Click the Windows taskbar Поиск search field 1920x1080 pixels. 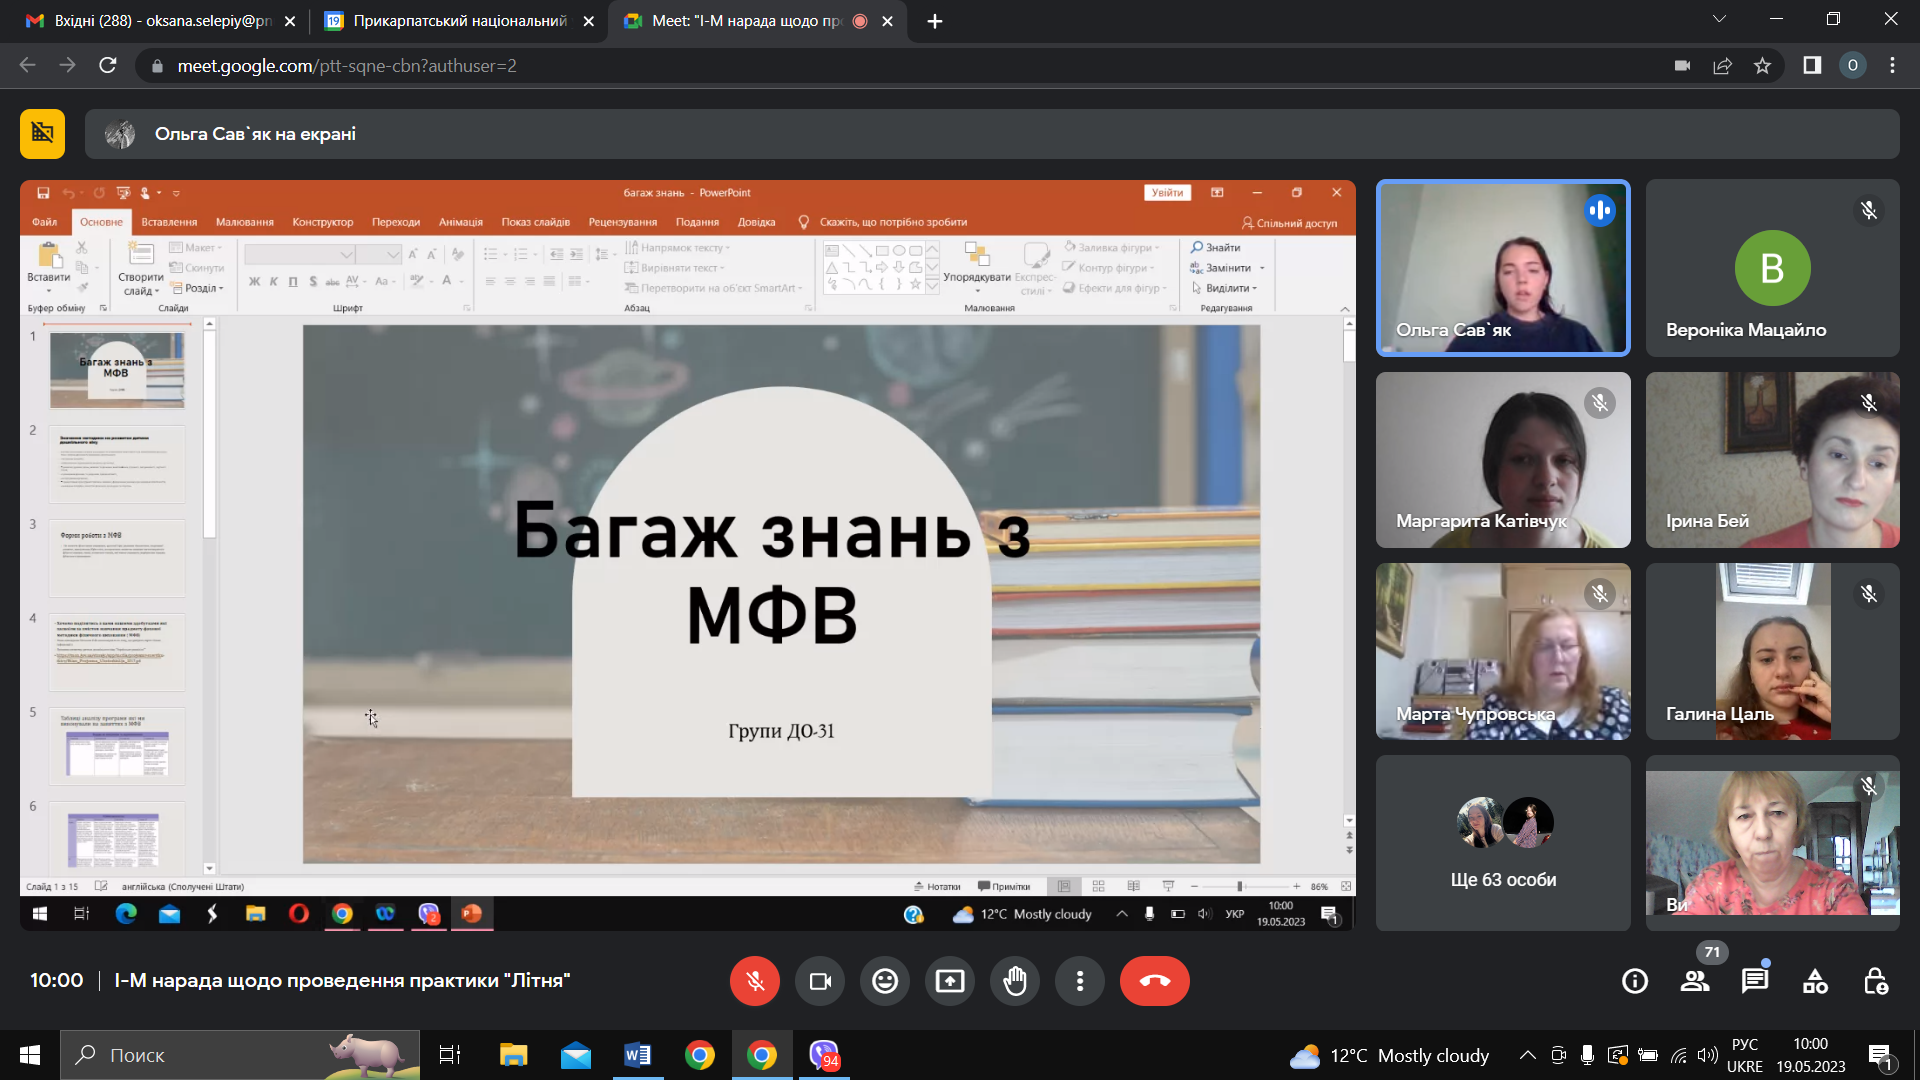click(x=240, y=1055)
